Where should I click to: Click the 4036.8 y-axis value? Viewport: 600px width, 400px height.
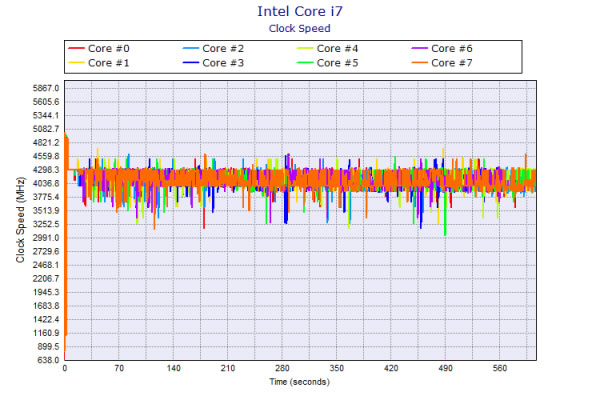pyautogui.click(x=46, y=183)
